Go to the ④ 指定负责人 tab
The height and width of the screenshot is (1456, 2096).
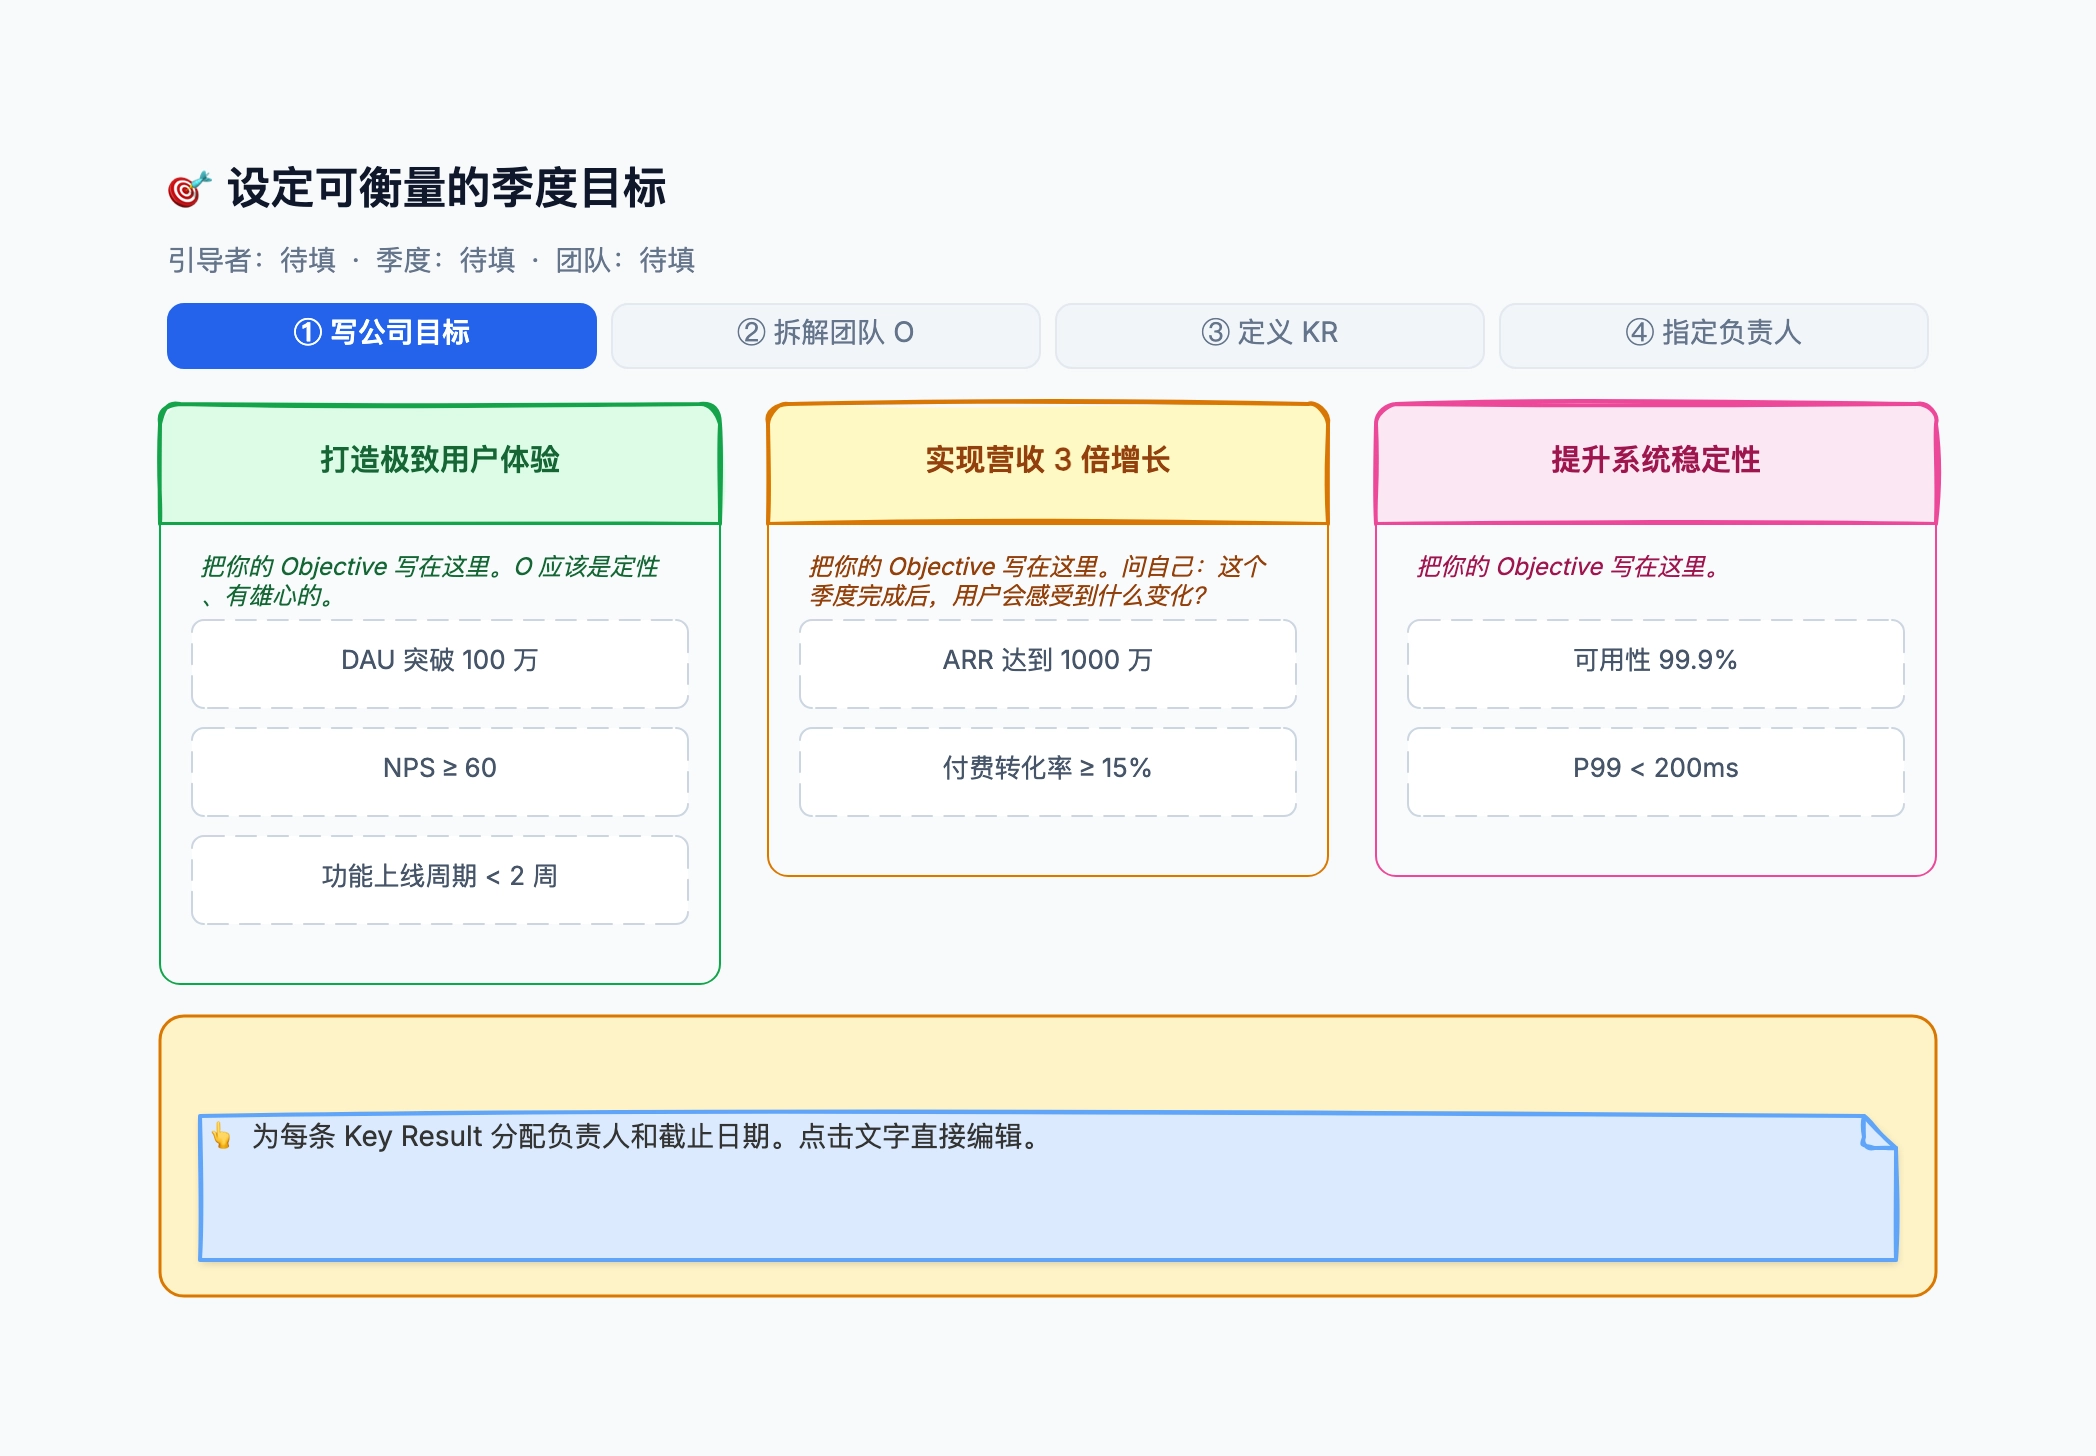pos(1713,335)
